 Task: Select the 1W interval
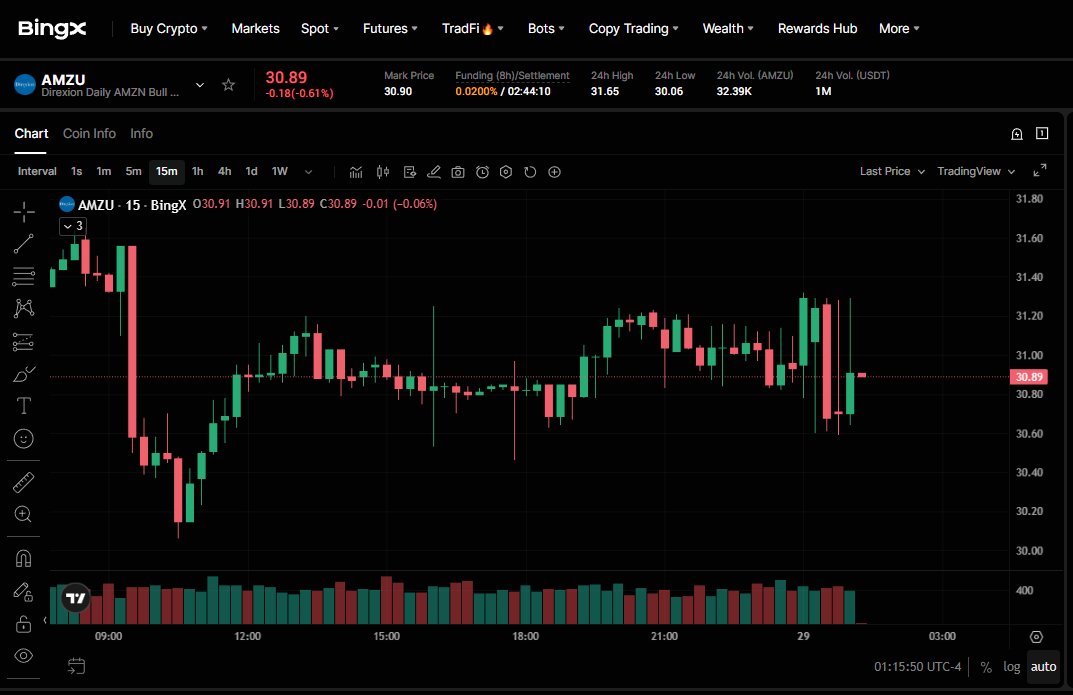pyautogui.click(x=280, y=172)
